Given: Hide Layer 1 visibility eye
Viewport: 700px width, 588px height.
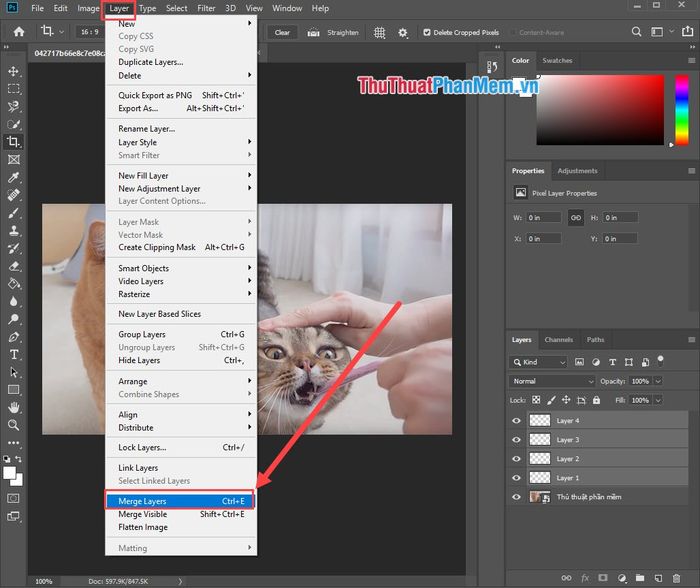Looking at the screenshot, I should 517,478.
